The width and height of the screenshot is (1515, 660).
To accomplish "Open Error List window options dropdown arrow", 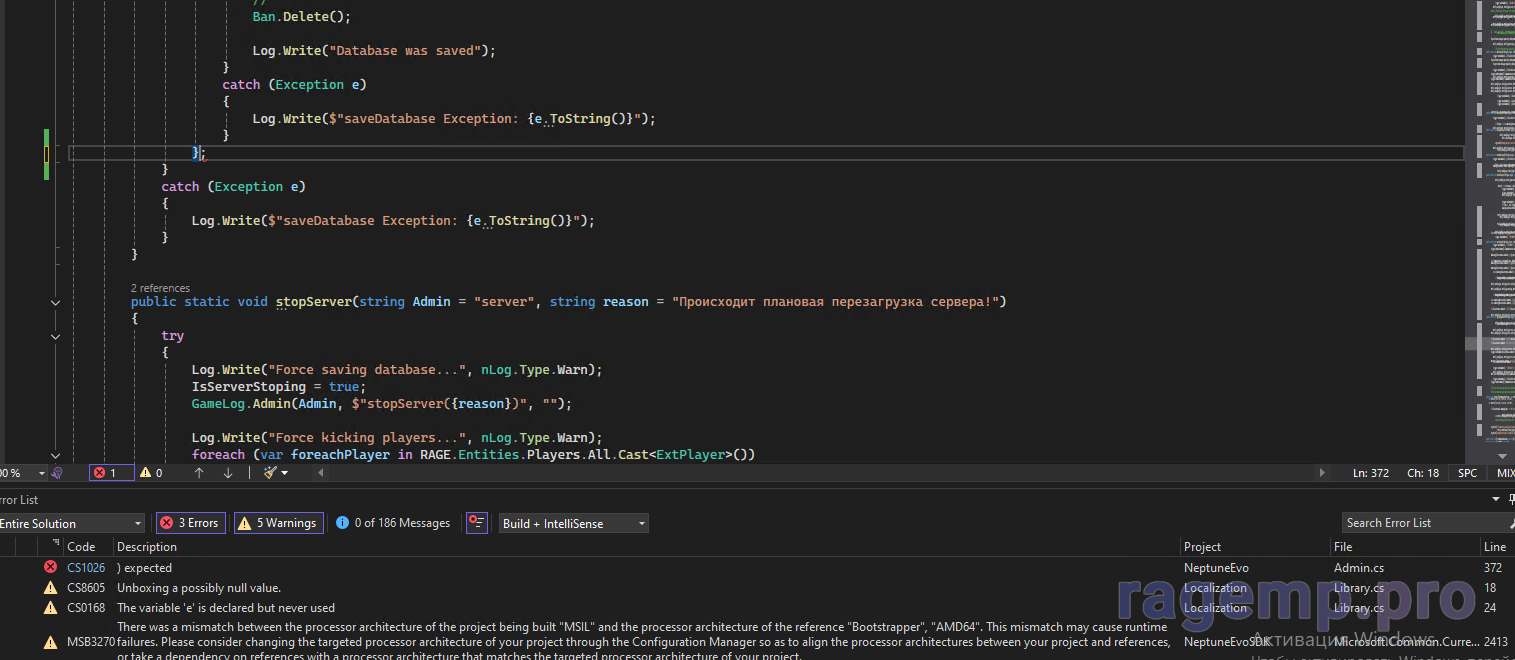I will (x=1496, y=499).
